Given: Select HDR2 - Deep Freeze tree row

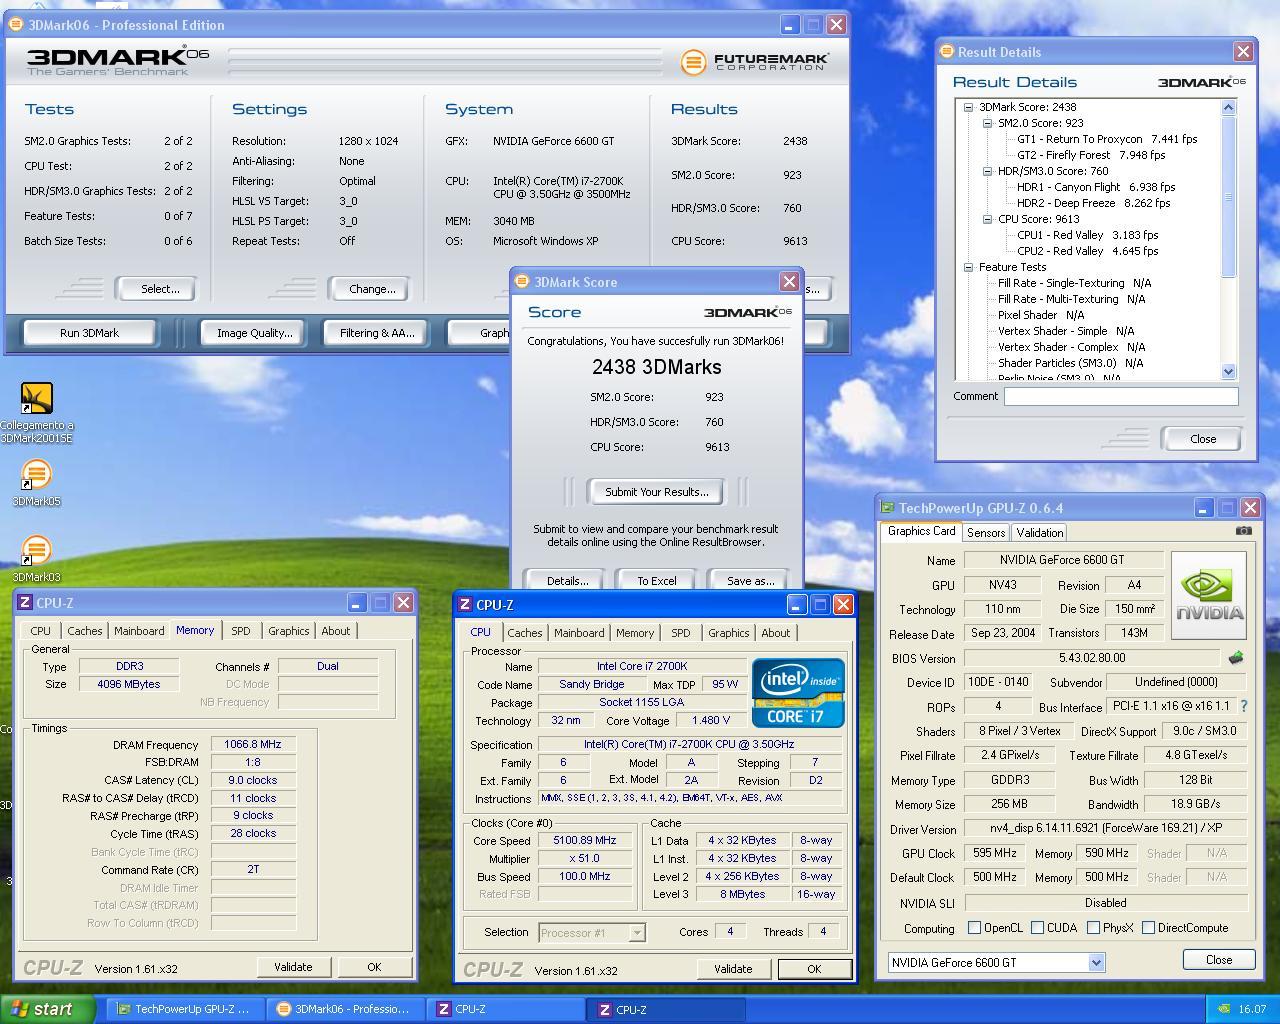Looking at the screenshot, I should coord(1093,203).
